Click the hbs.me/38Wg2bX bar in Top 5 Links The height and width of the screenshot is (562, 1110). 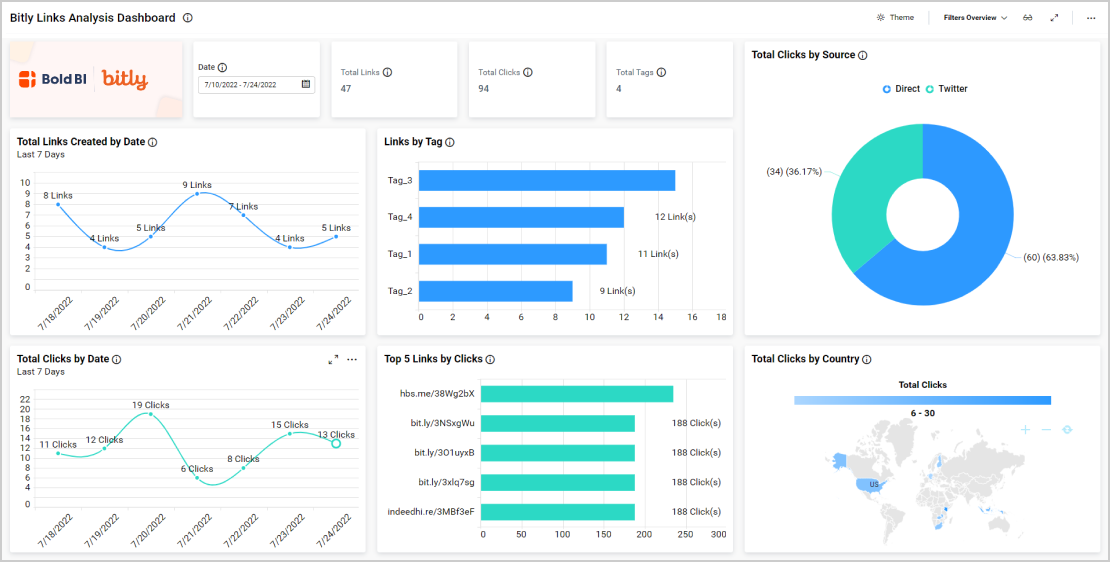[x=578, y=394]
